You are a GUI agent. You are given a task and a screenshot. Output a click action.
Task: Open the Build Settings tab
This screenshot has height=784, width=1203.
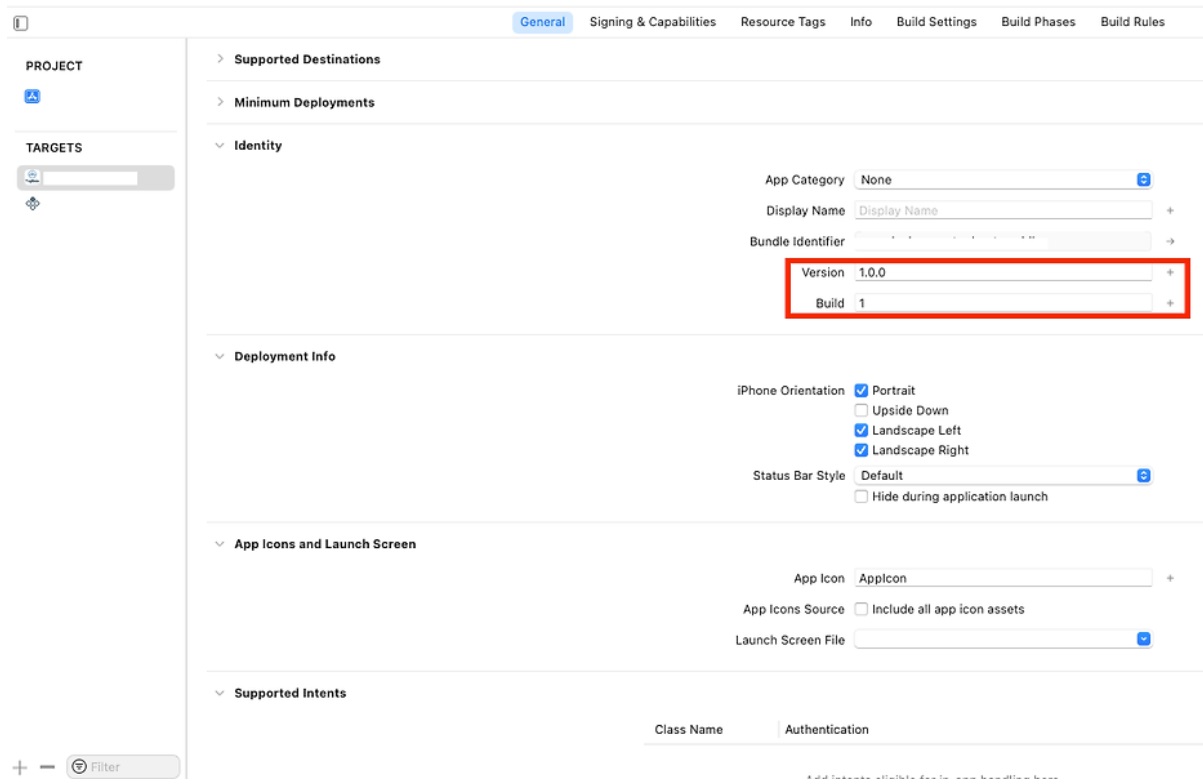pyautogui.click(x=937, y=22)
